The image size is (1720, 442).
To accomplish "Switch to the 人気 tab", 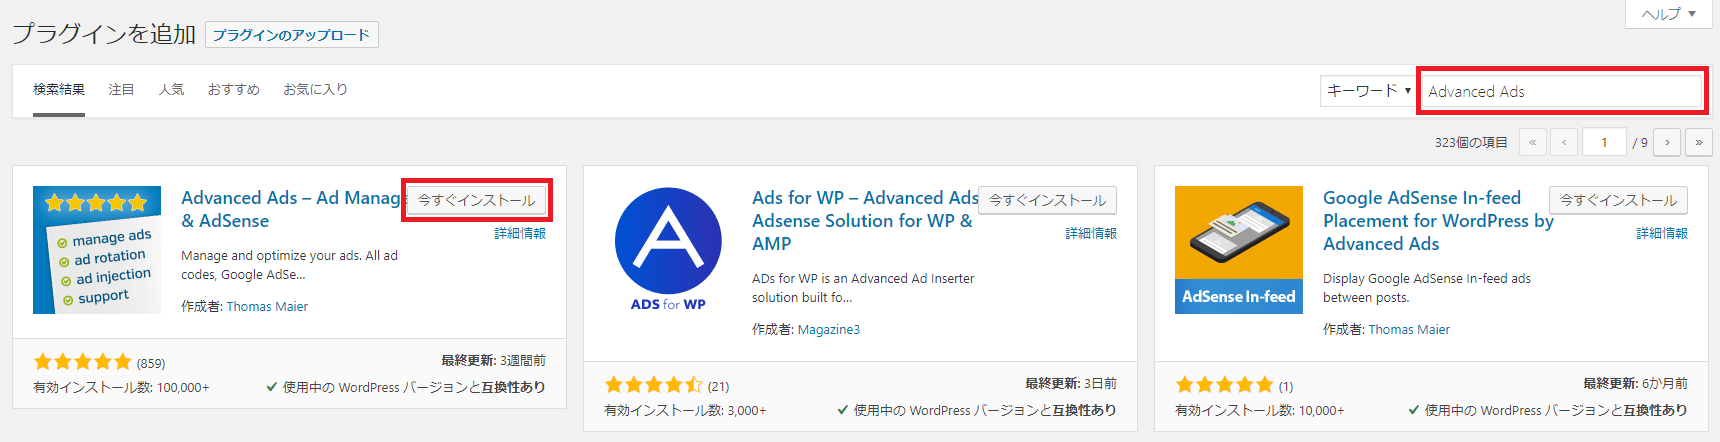I will tap(171, 89).
